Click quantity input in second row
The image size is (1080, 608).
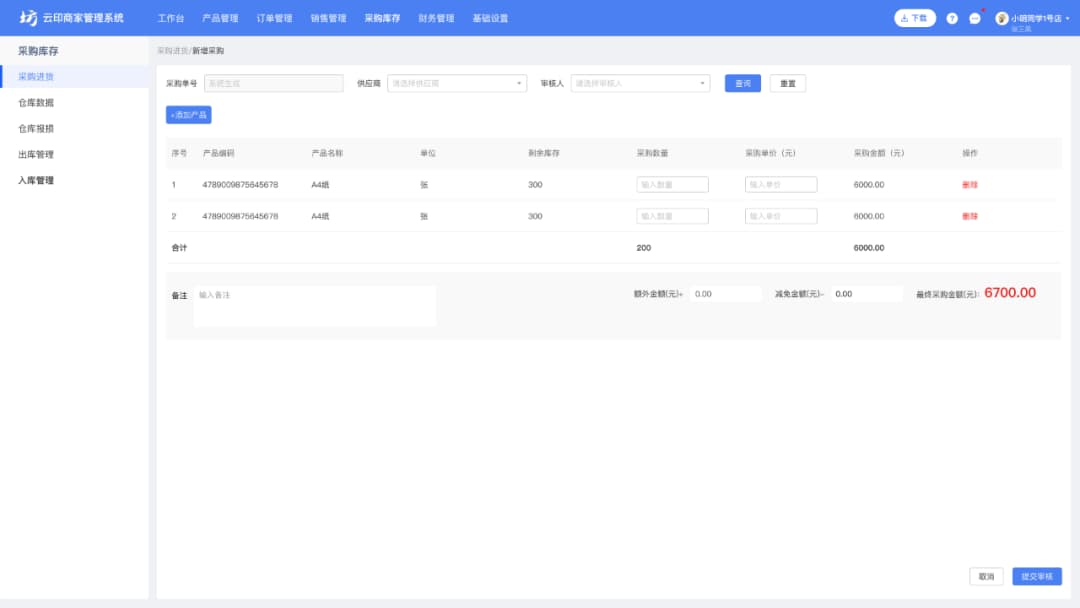click(672, 216)
